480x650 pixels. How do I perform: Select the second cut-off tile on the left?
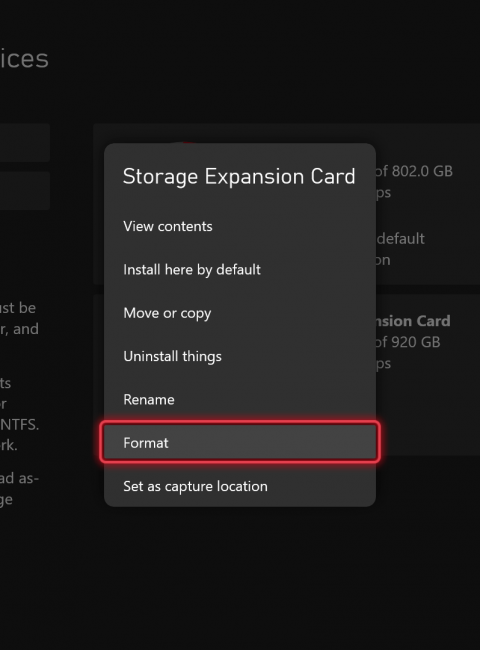click(x=25, y=191)
